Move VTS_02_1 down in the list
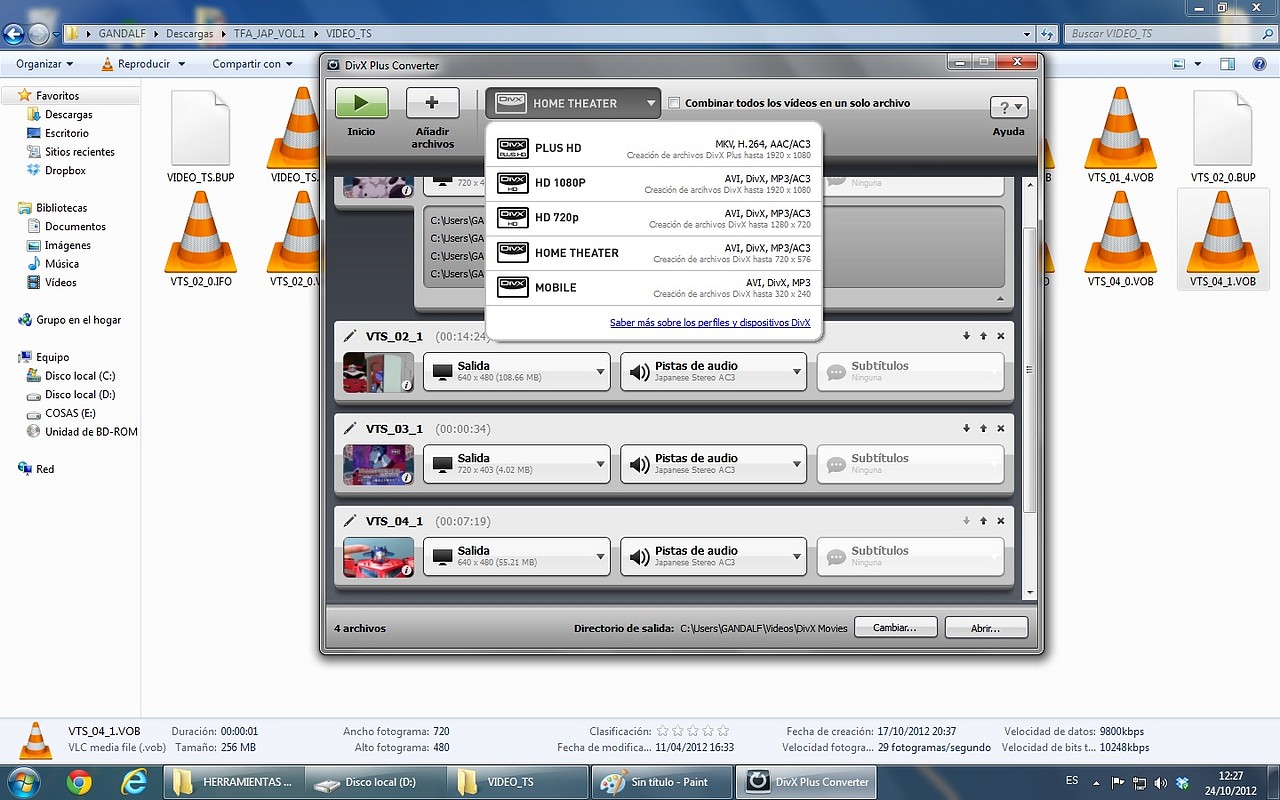This screenshot has height=800, width=1280. (966, 336)
